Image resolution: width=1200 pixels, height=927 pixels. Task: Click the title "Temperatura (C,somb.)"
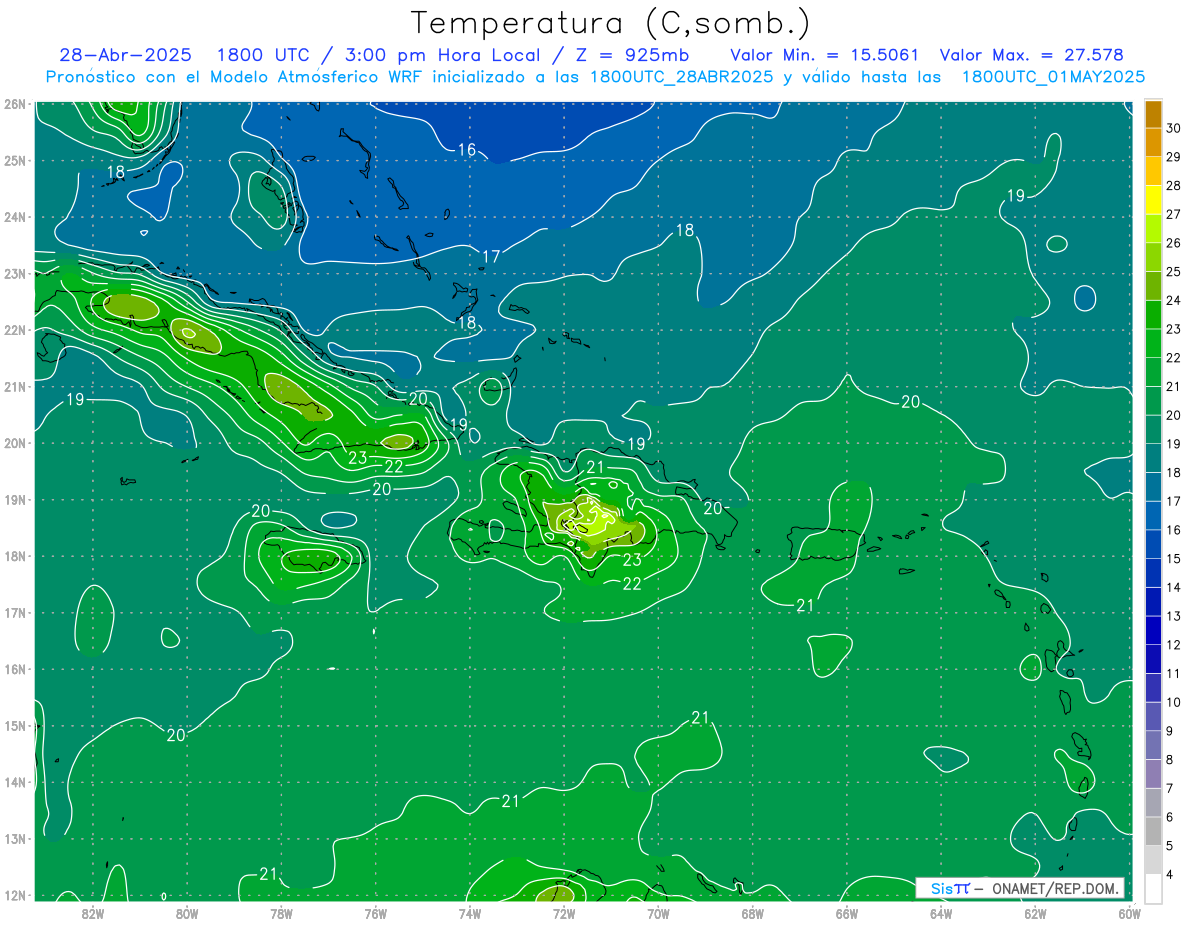pos(611,23)
